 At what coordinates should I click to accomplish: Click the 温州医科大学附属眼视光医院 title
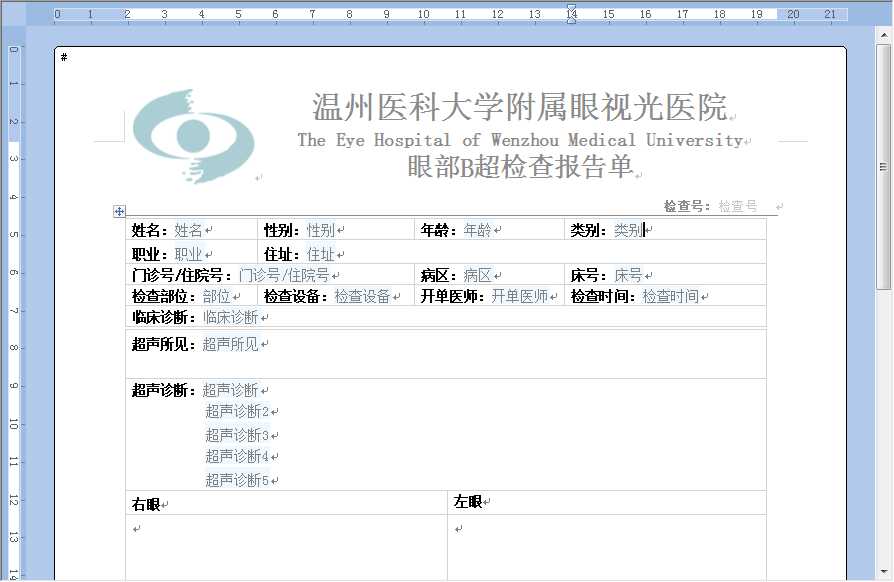(x=520, y=107)
